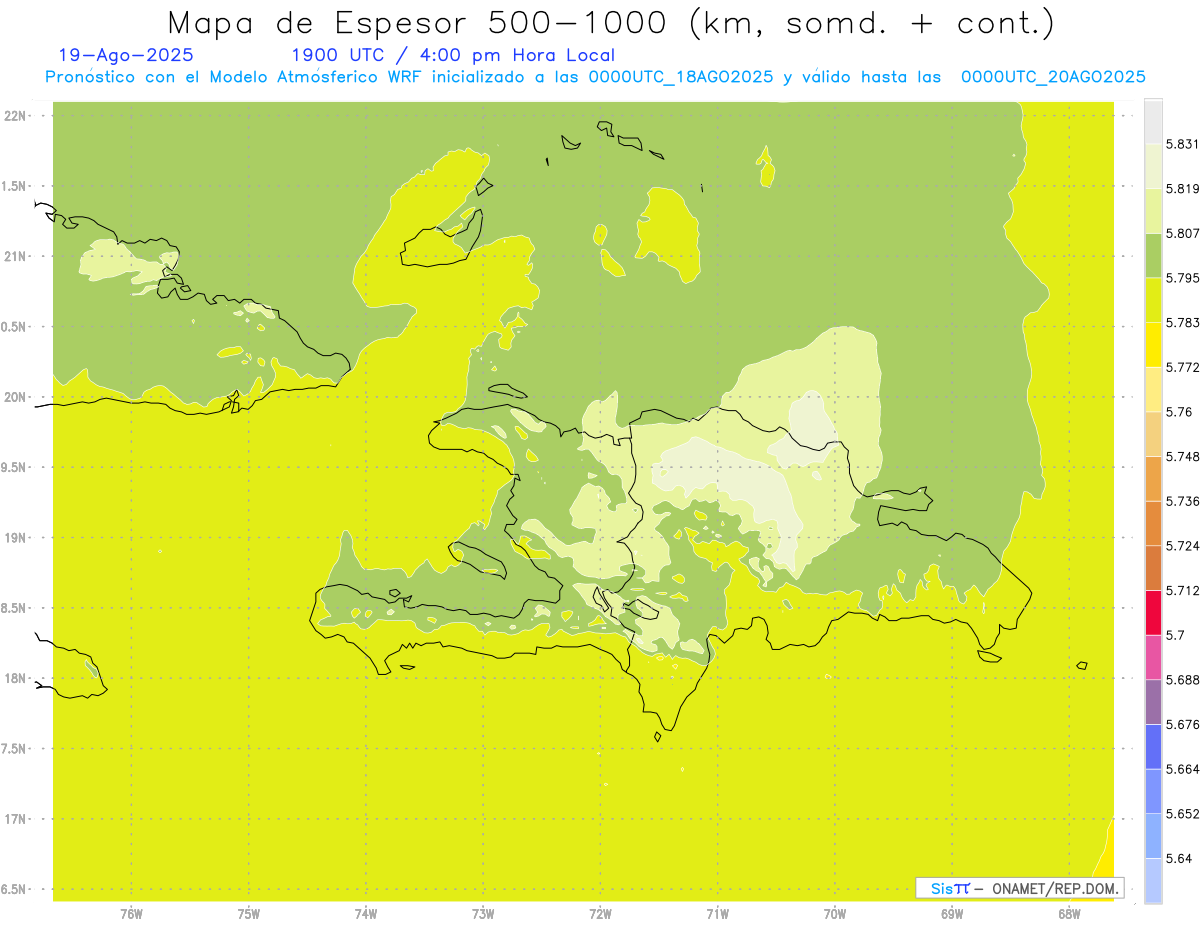
Task: Click the latitude axis label '21N'
Action: point(15,256)
